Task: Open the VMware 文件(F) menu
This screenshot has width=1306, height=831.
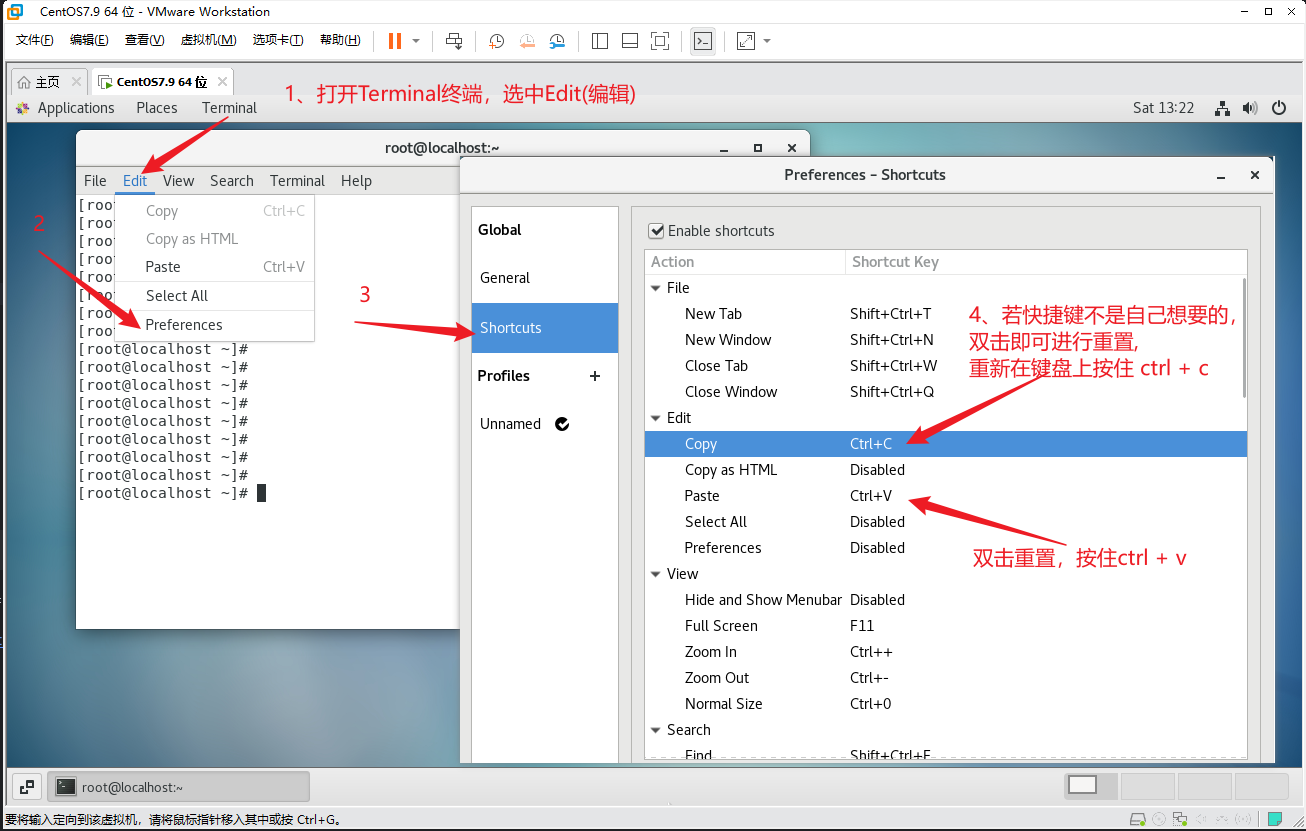Action: 35,40
